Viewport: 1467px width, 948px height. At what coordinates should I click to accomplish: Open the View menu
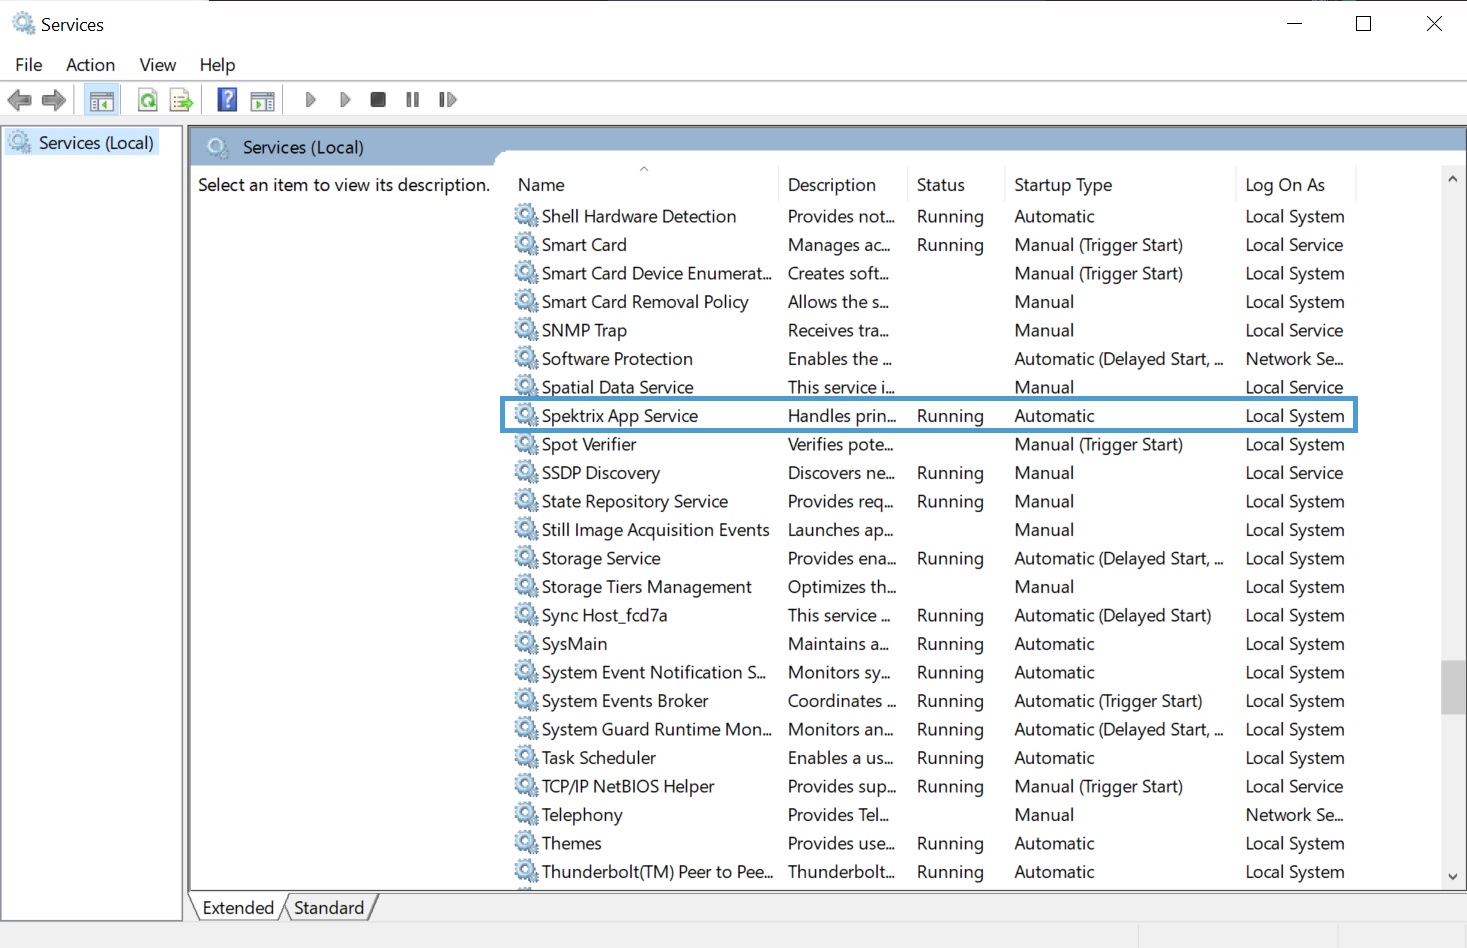pyautogui.click(x=158, y=65)
